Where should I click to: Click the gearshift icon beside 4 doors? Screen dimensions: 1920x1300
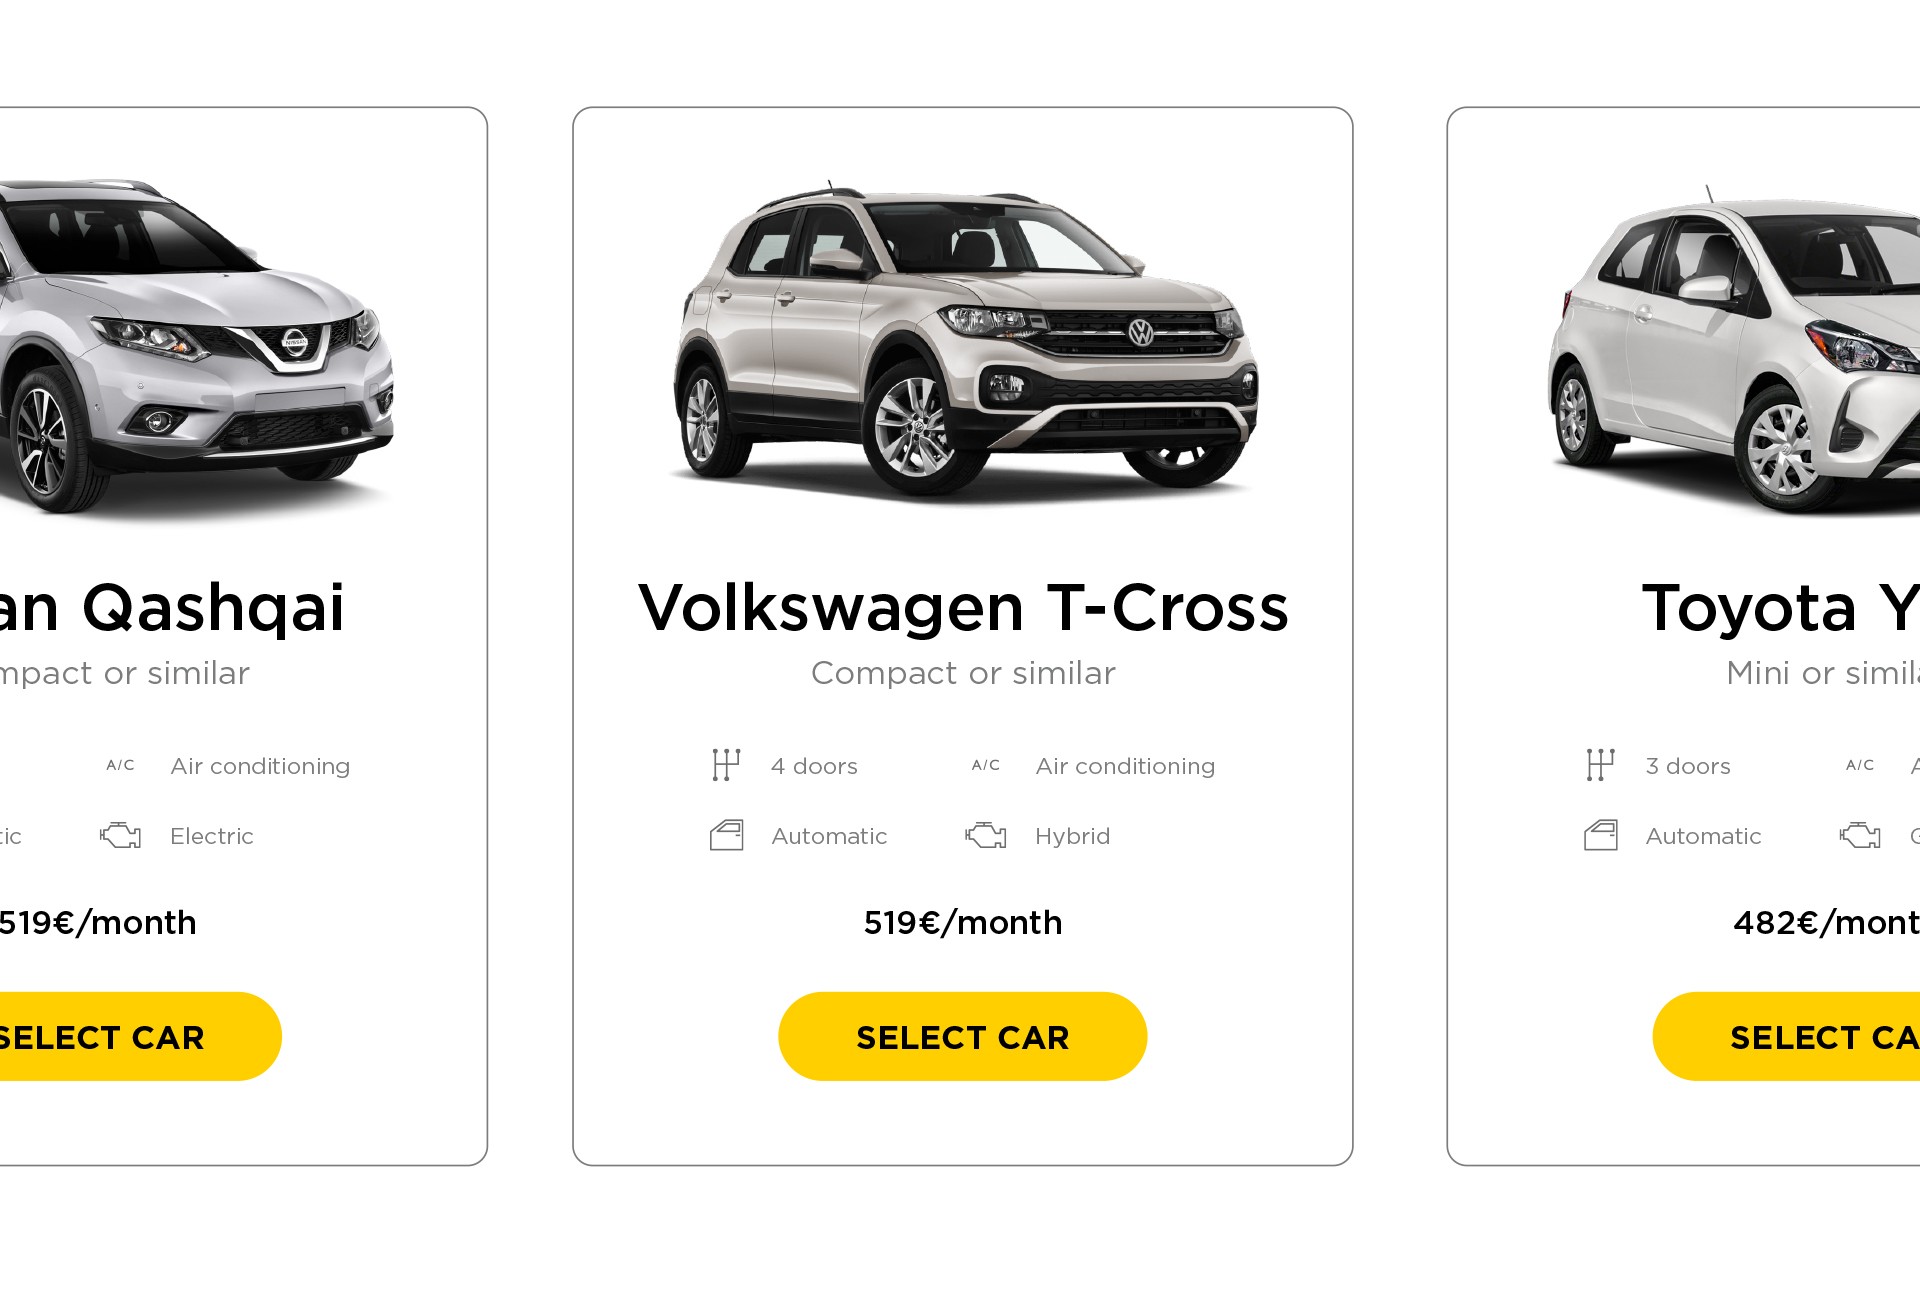[x=726, y=765]
